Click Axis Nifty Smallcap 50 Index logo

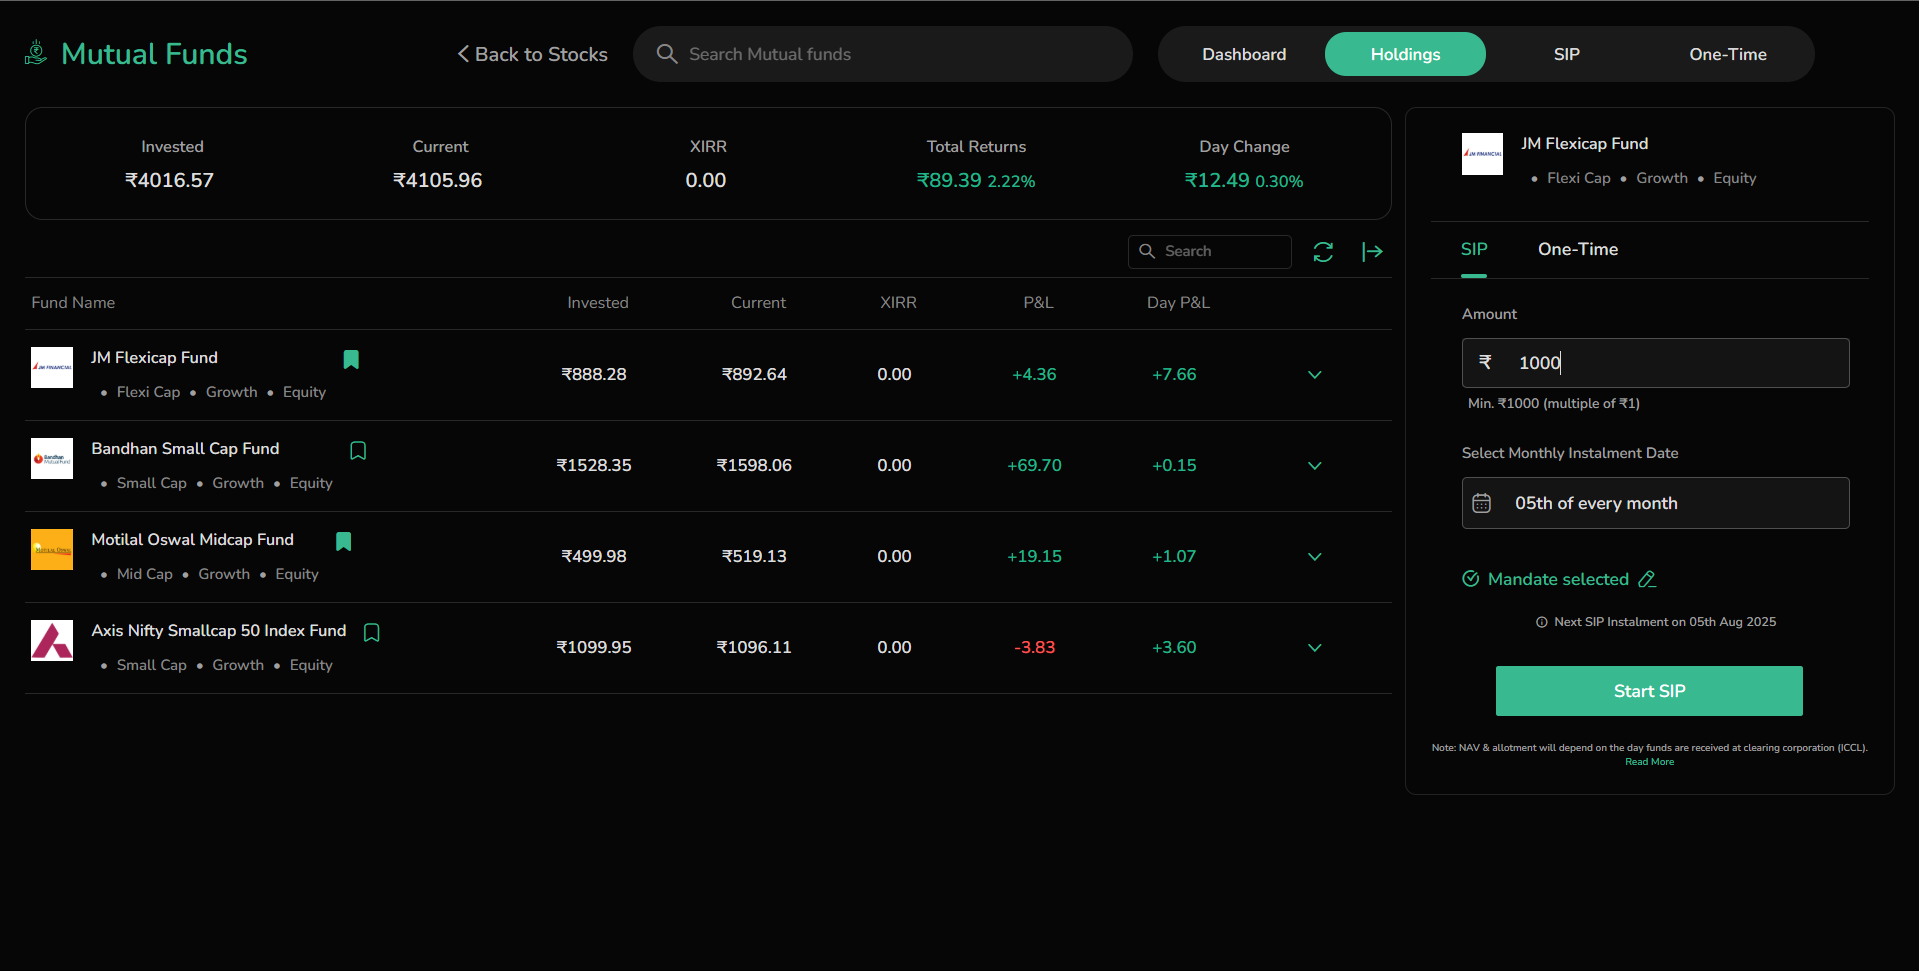[52, 640]
